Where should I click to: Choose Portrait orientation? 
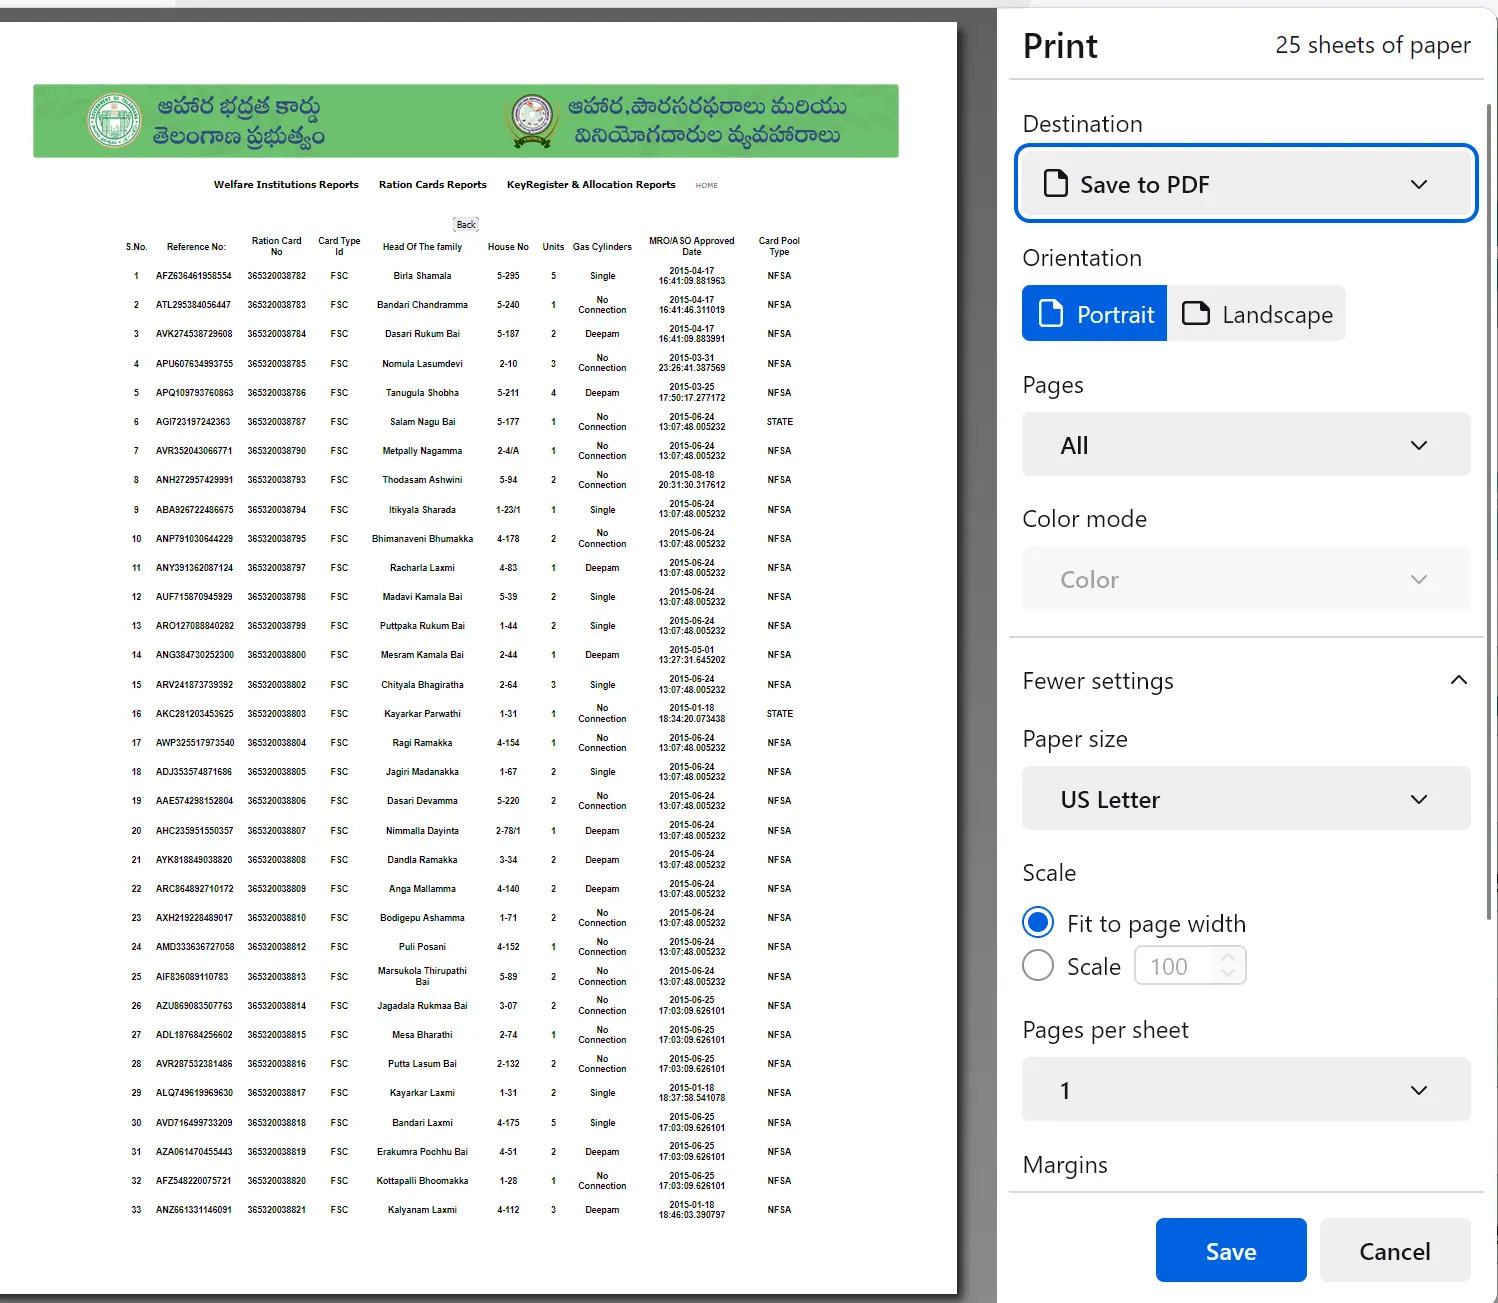[1094, 313]
